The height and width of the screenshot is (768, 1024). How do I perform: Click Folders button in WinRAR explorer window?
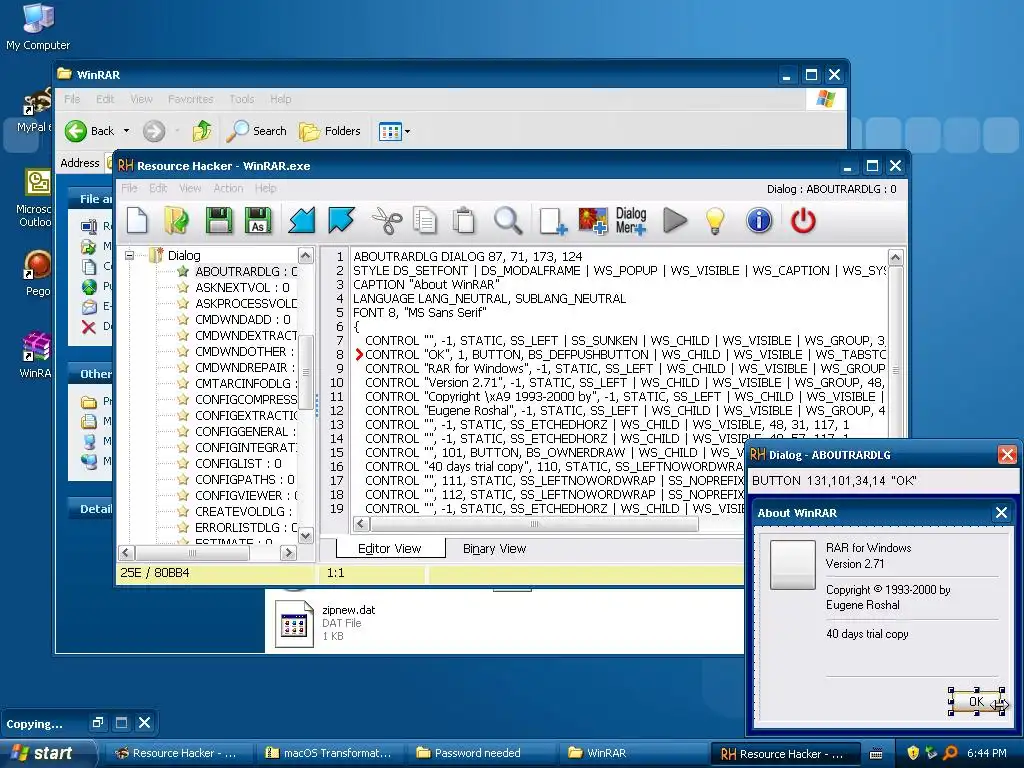330,131
